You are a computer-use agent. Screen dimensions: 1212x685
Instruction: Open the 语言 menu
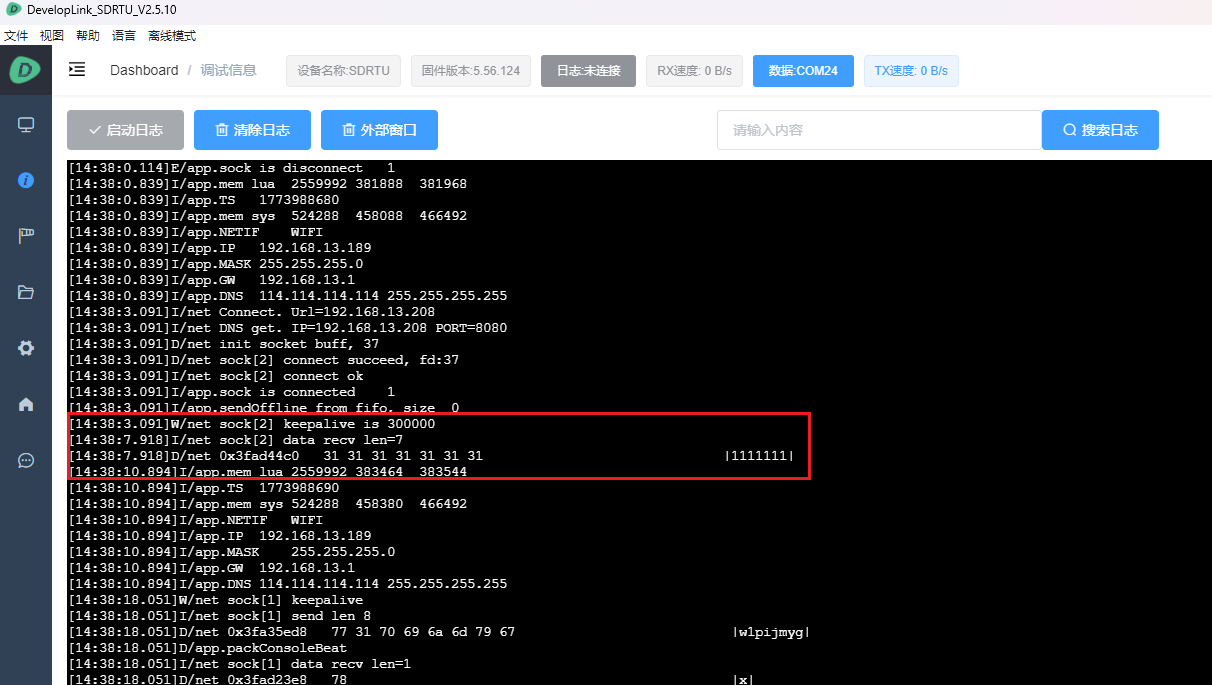point(124,35)
